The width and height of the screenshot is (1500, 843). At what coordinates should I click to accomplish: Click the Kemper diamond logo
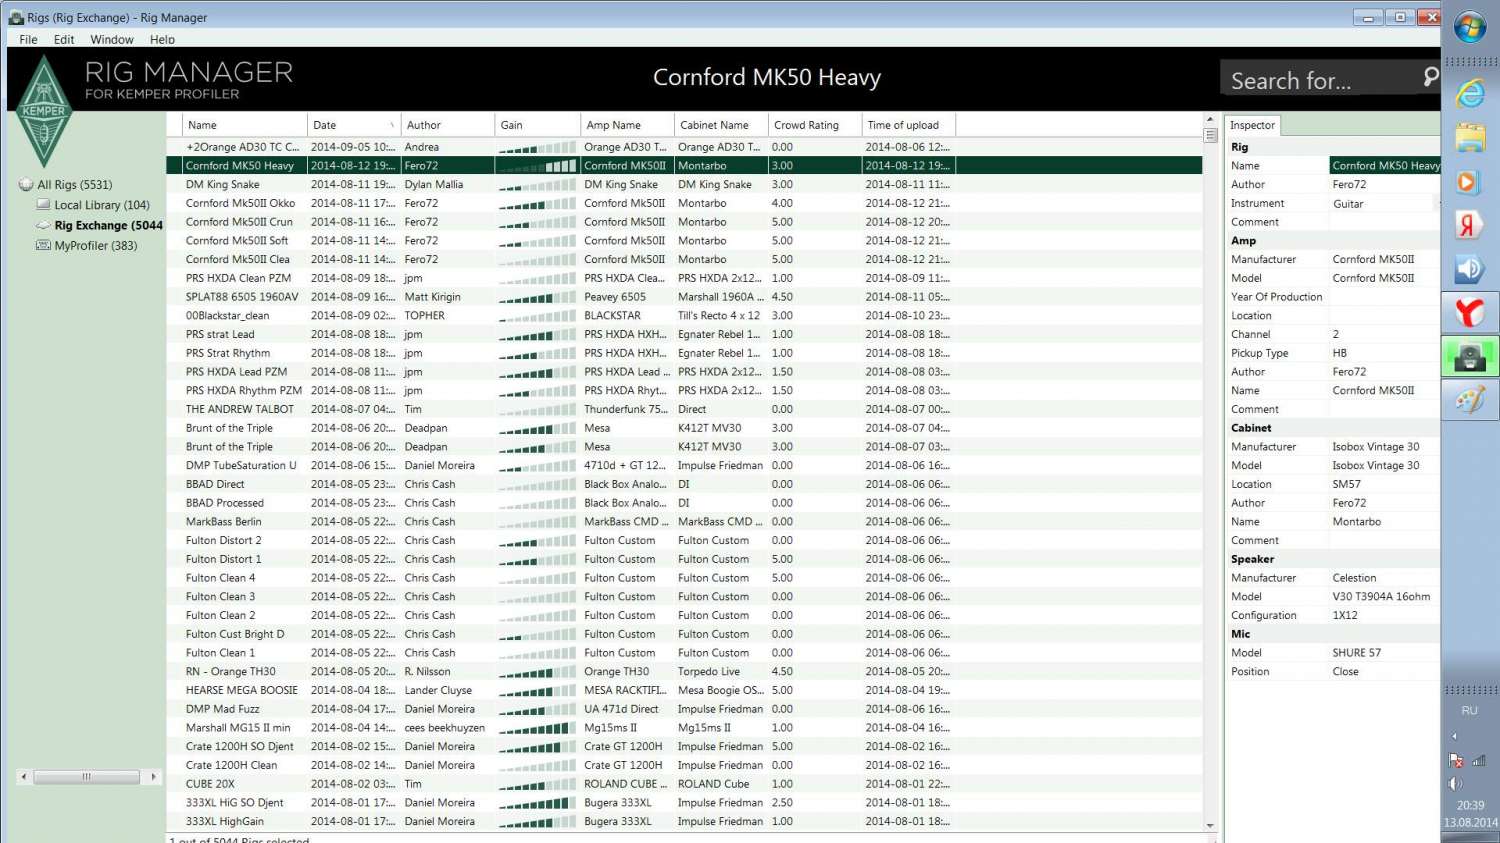tap(44, 111)
